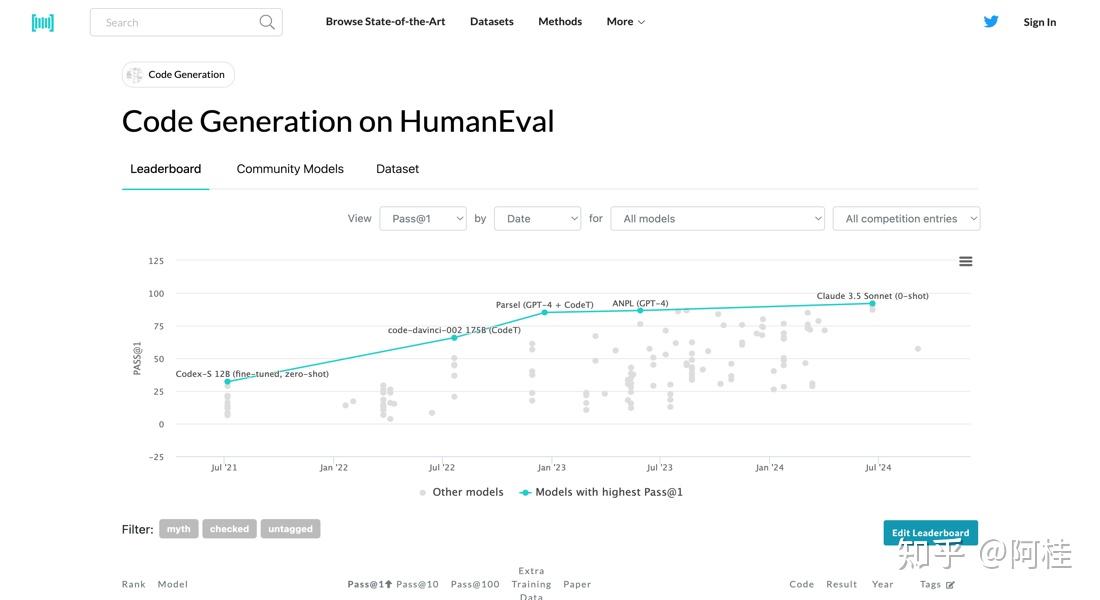Expand the All competition entries dropdown

point(906,218)
